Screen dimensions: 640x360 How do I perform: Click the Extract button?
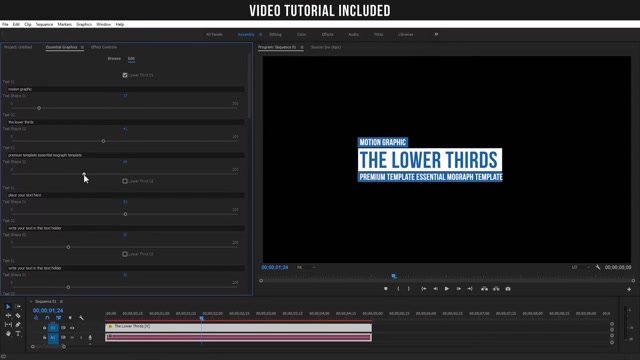tap(496, 289)
